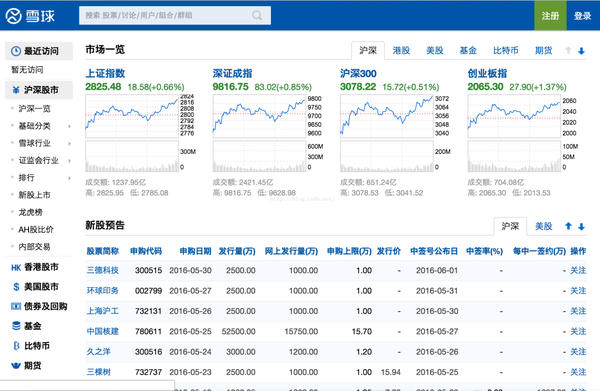
Task: Move 市场一览 section down with blue arrow
Action: [581, 51]
